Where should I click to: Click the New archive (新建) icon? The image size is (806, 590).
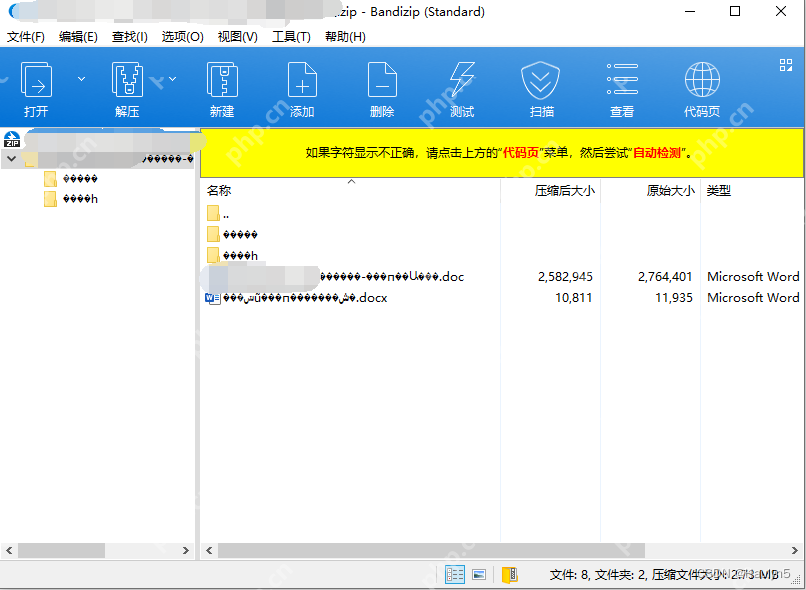coord(222,80)
